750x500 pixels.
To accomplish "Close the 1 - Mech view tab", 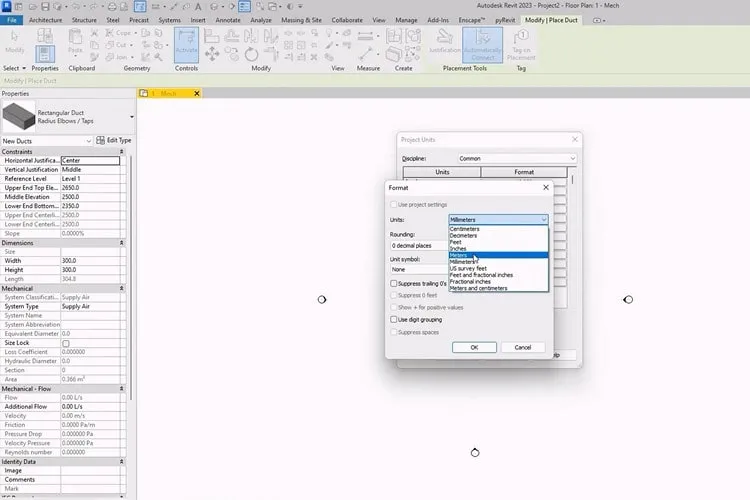I will click(197, 93).
